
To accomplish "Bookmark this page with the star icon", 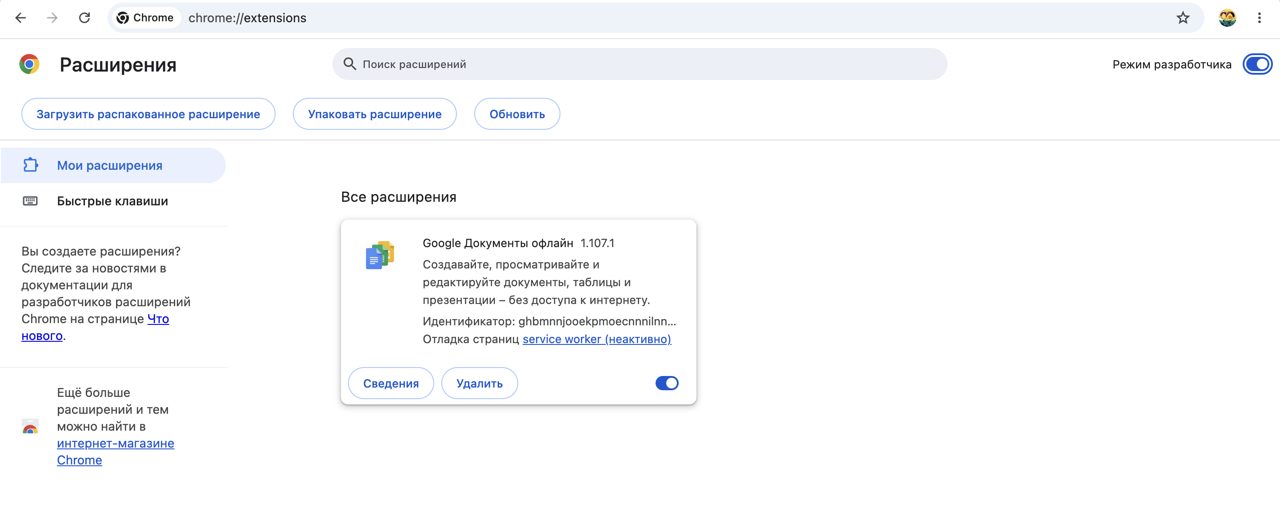I will [1183, 18].
